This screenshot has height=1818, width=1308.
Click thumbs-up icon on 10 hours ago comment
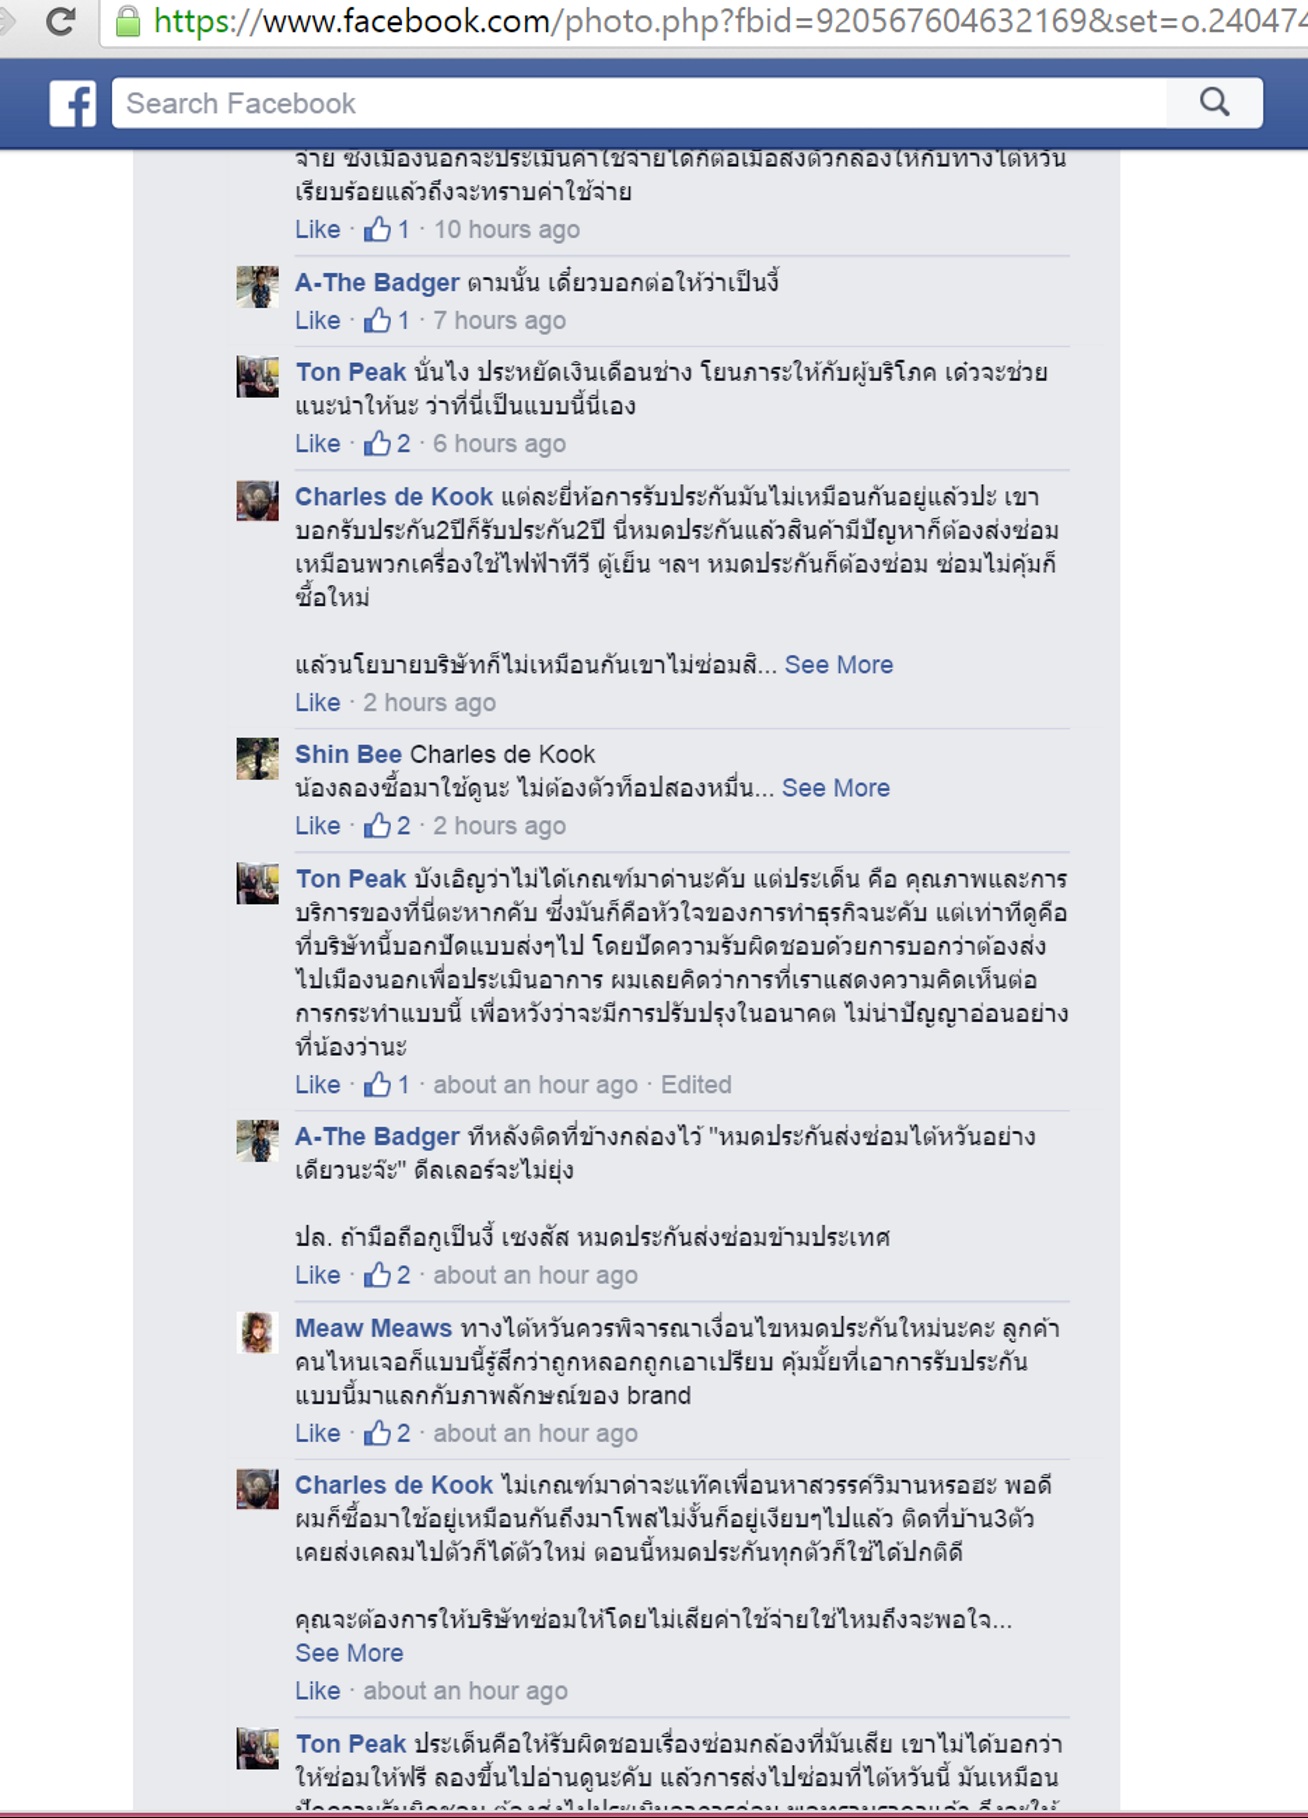pyautogui.click(x=377, y=229)
